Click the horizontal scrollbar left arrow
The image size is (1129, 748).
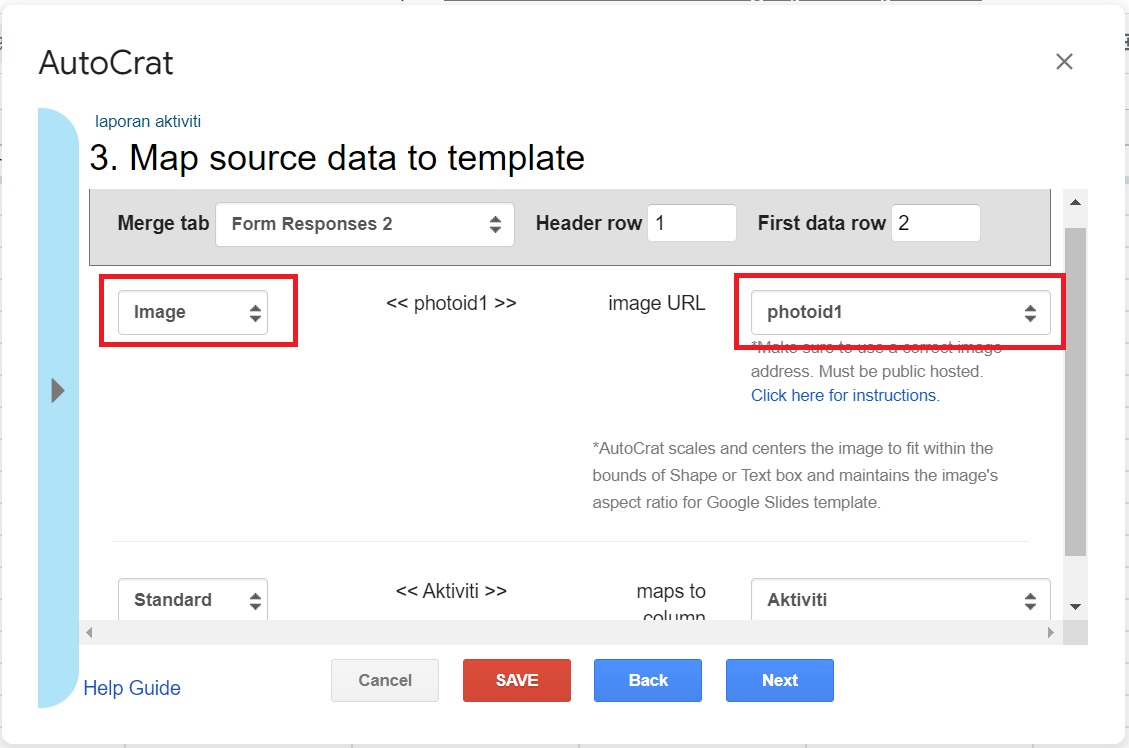click(88, 632)
